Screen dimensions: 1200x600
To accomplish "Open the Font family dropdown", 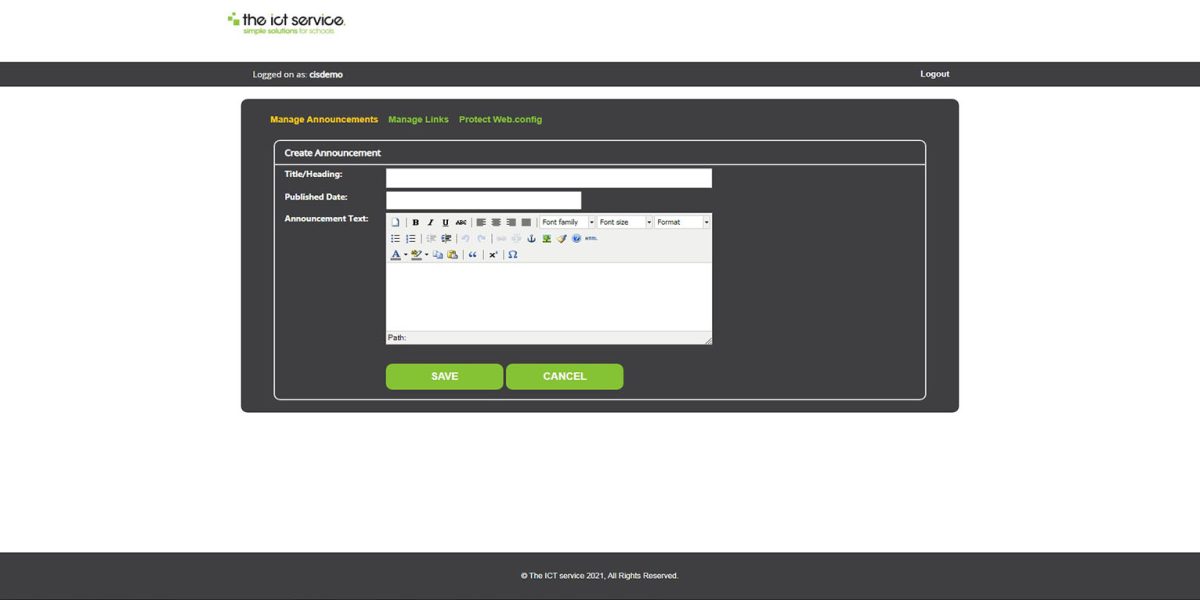I will 566,222.
